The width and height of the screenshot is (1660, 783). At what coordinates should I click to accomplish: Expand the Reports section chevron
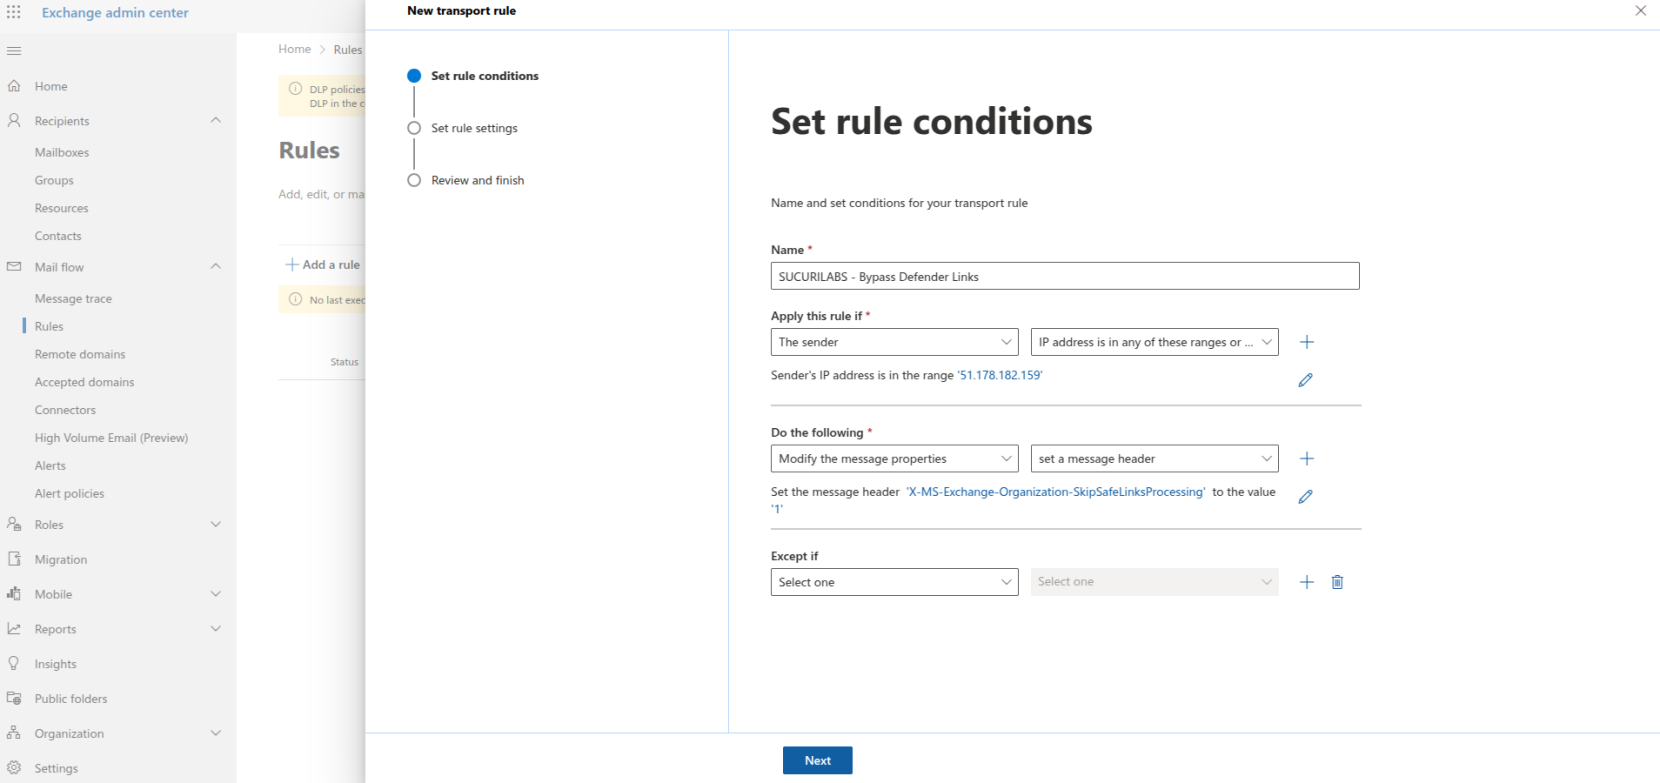(216, 629)
